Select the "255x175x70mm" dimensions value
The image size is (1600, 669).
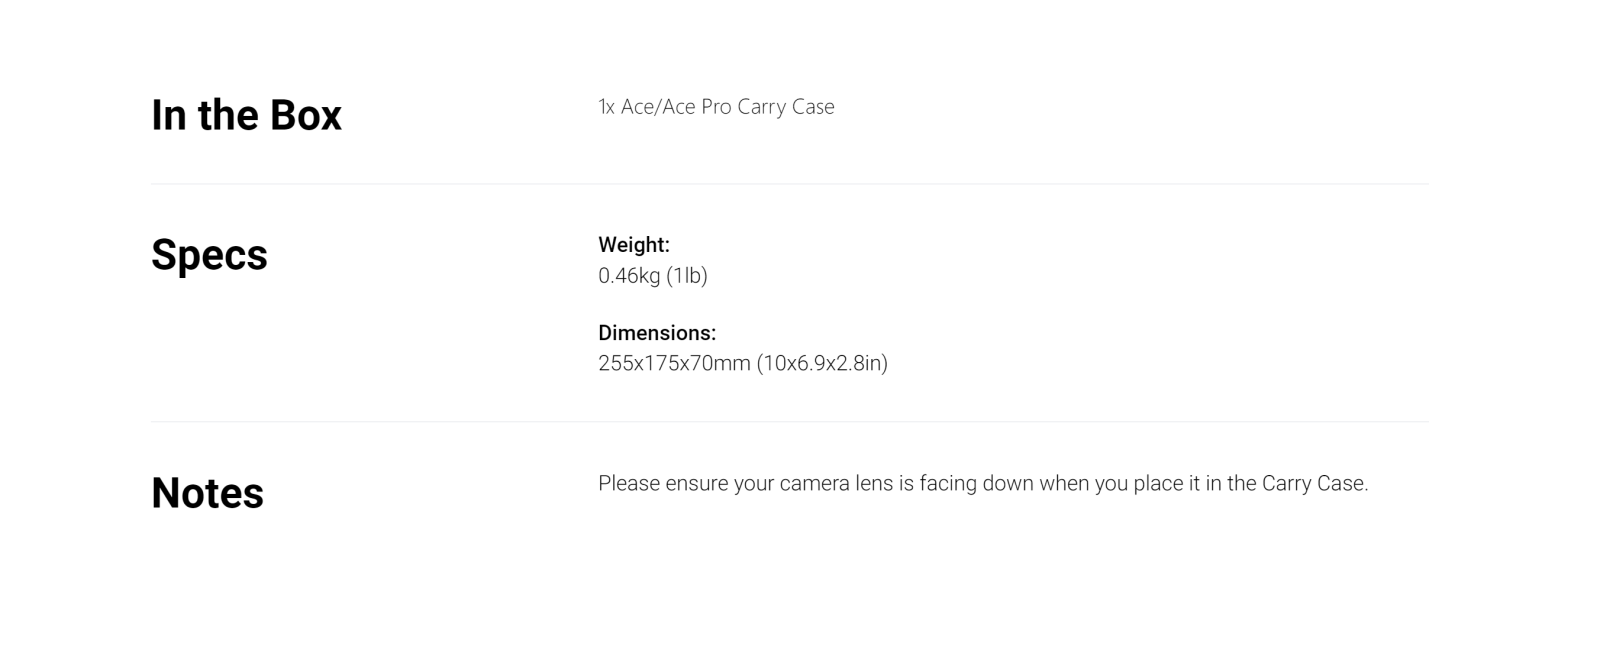pyautogui.click(x=674, y=363)
